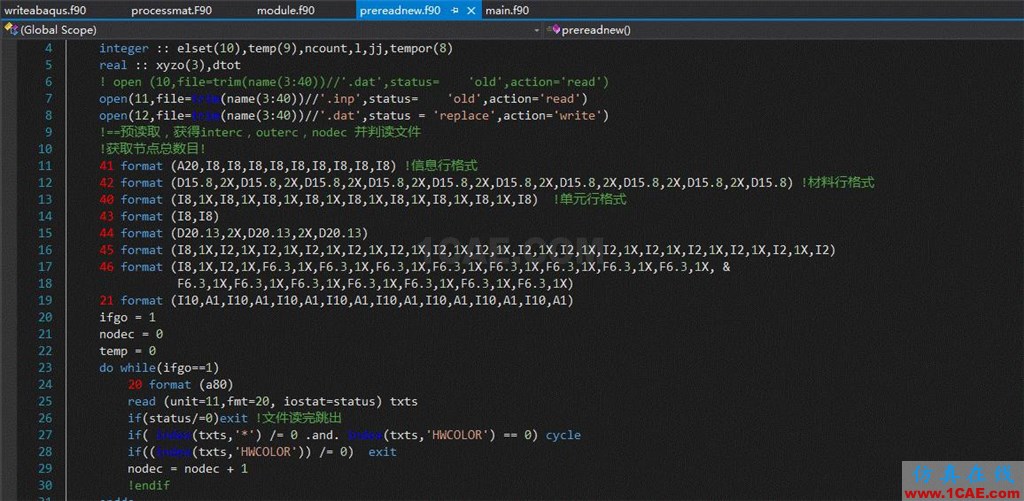Click the '45 format' statement line
Image resolution: width=1024 pixels, height=501 pixels.
tap(468, 250)
